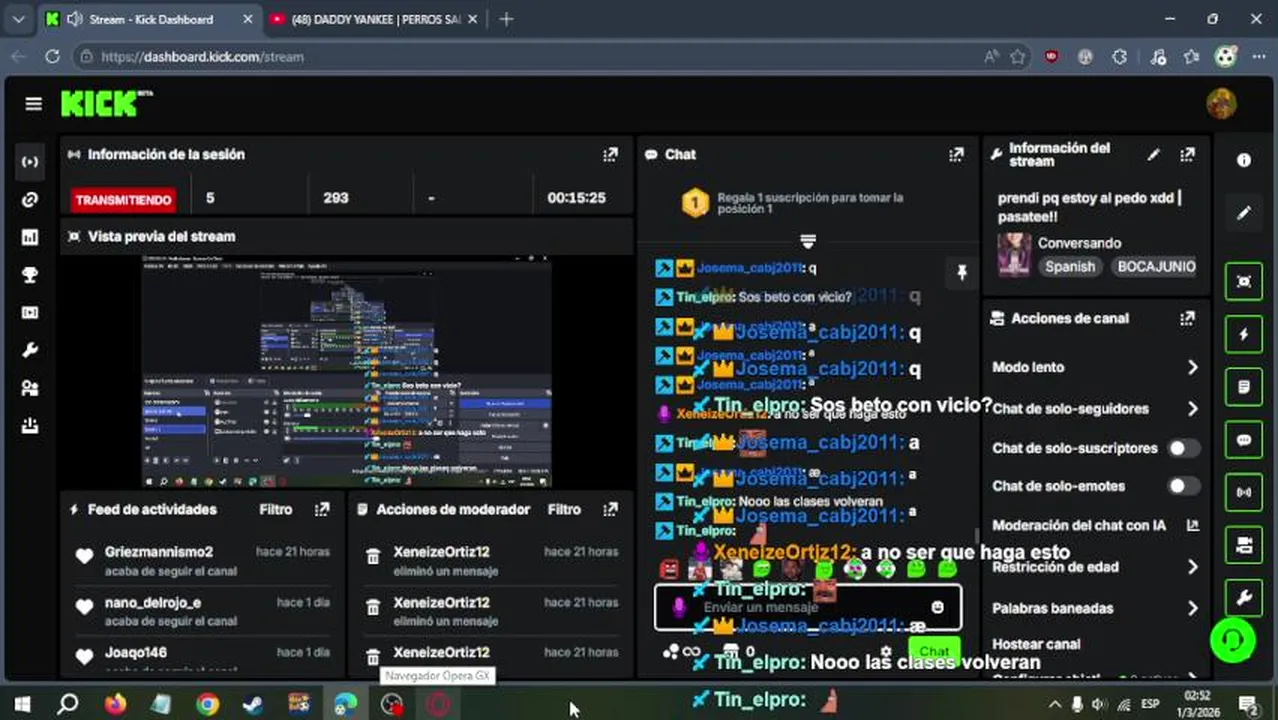This screenshot has height=720, width=1278.
Task: Click the pencil icon in right toolbar
Action: pos(1244,214)
